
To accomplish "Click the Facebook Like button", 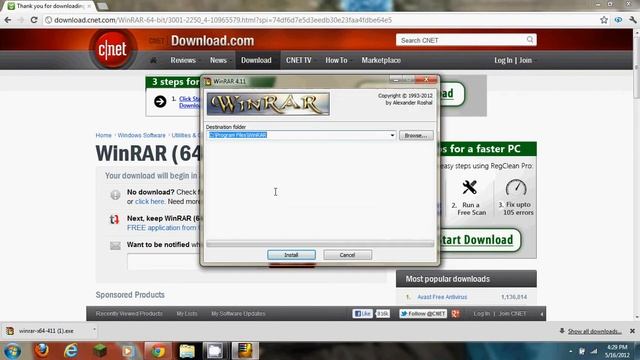I will pos(362,313).
